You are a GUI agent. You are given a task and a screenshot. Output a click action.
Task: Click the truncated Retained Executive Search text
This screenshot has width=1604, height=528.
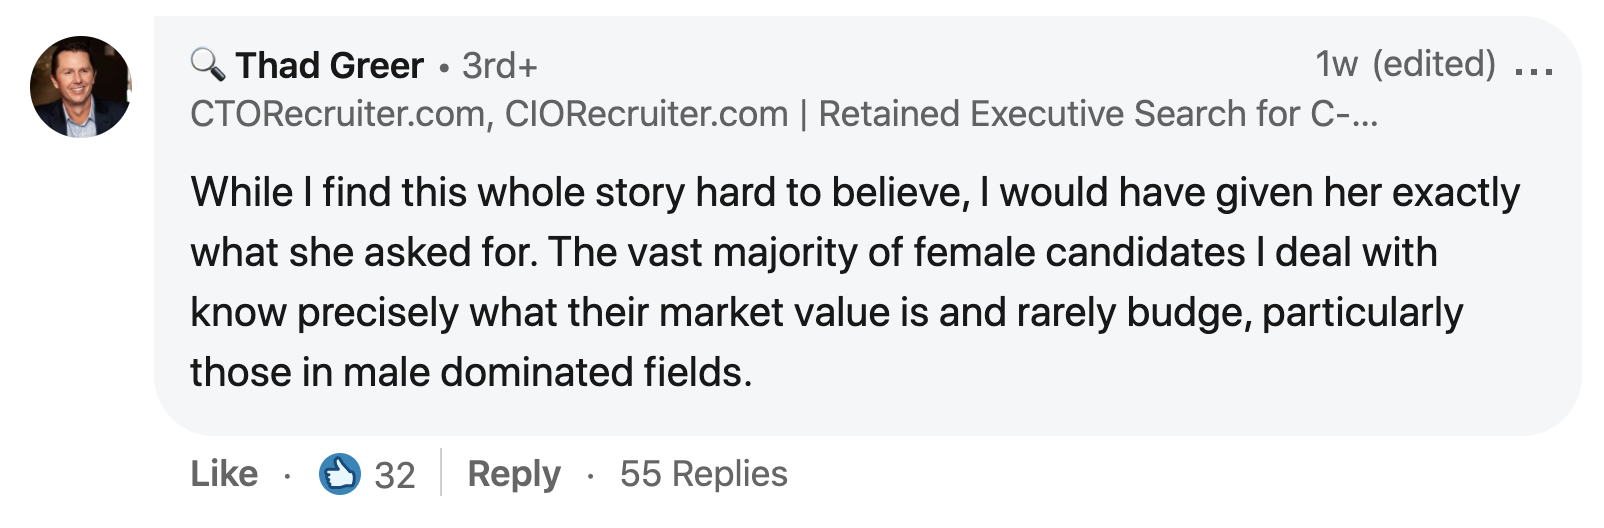[x=1098, y=114]
